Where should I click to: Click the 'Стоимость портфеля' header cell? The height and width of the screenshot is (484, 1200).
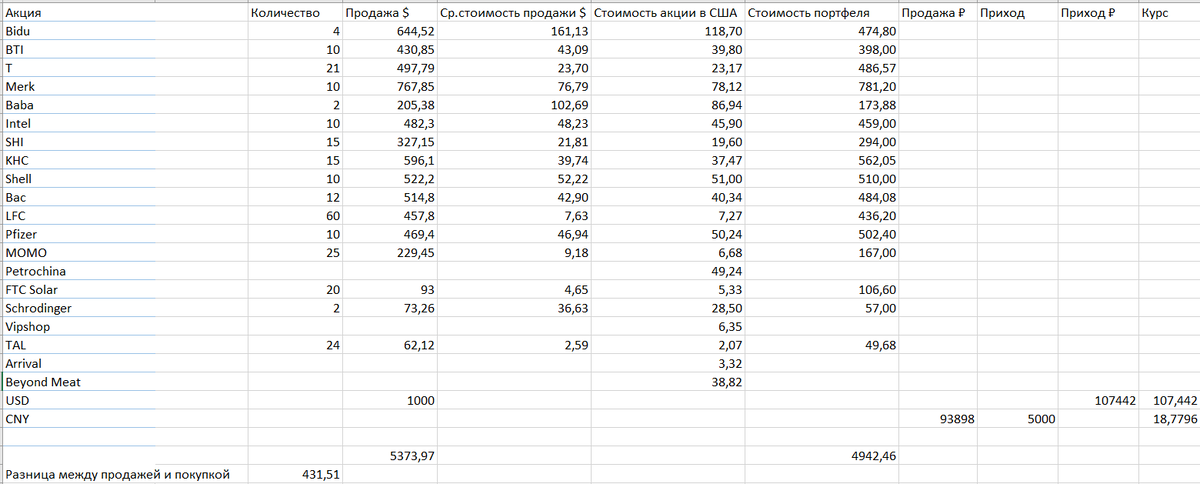pos(820,14)
